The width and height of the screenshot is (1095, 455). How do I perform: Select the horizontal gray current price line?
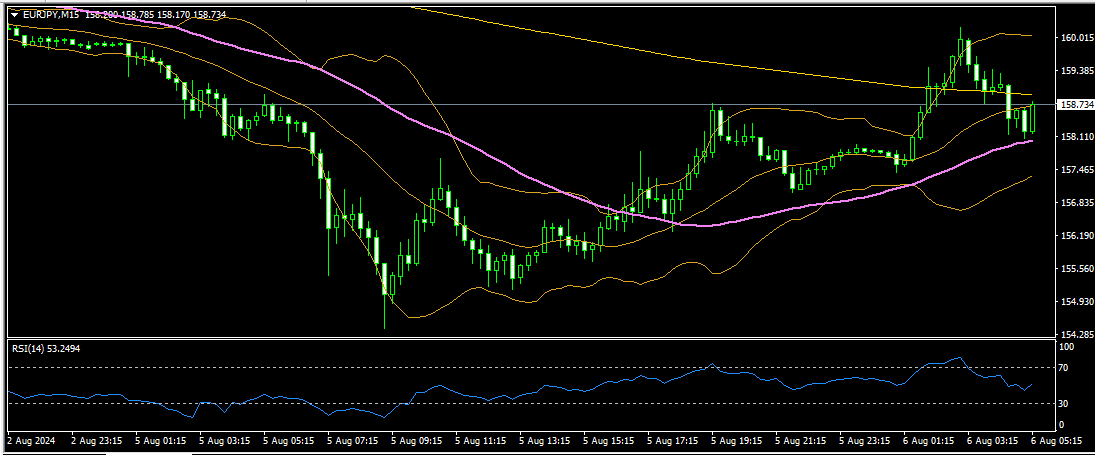(x=500, y=104)
